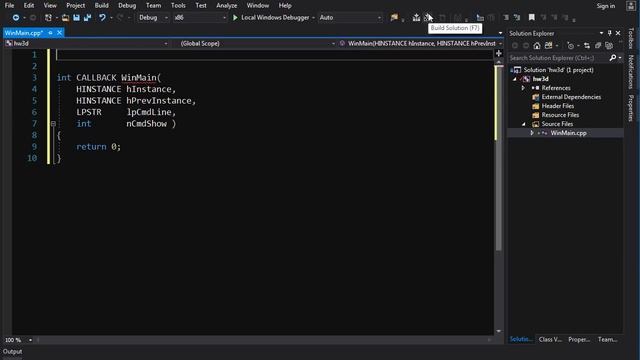Select Header Files folder in tree
Viewport: 640px width, 360px height.
pyautogui.click(x=558, y=106)
